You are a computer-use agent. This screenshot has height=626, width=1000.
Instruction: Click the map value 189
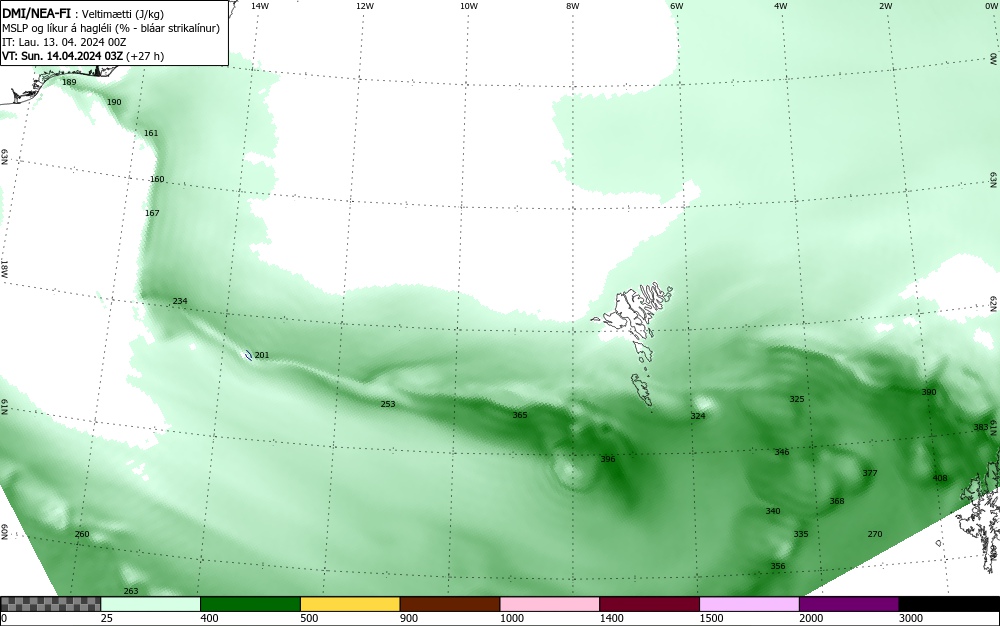coord(69,82)
